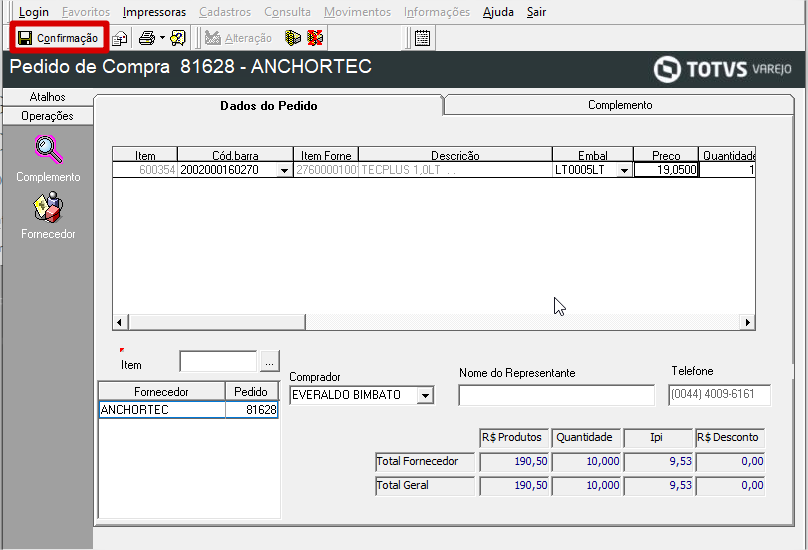Click the horizontal scrollbar right arrow
Image resolution: width=808 pixels, height=550 pixels.
pos(748,323)
